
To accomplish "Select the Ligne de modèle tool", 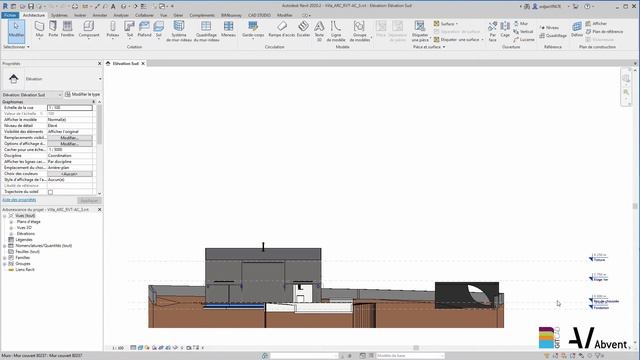I will coord(336,31).
